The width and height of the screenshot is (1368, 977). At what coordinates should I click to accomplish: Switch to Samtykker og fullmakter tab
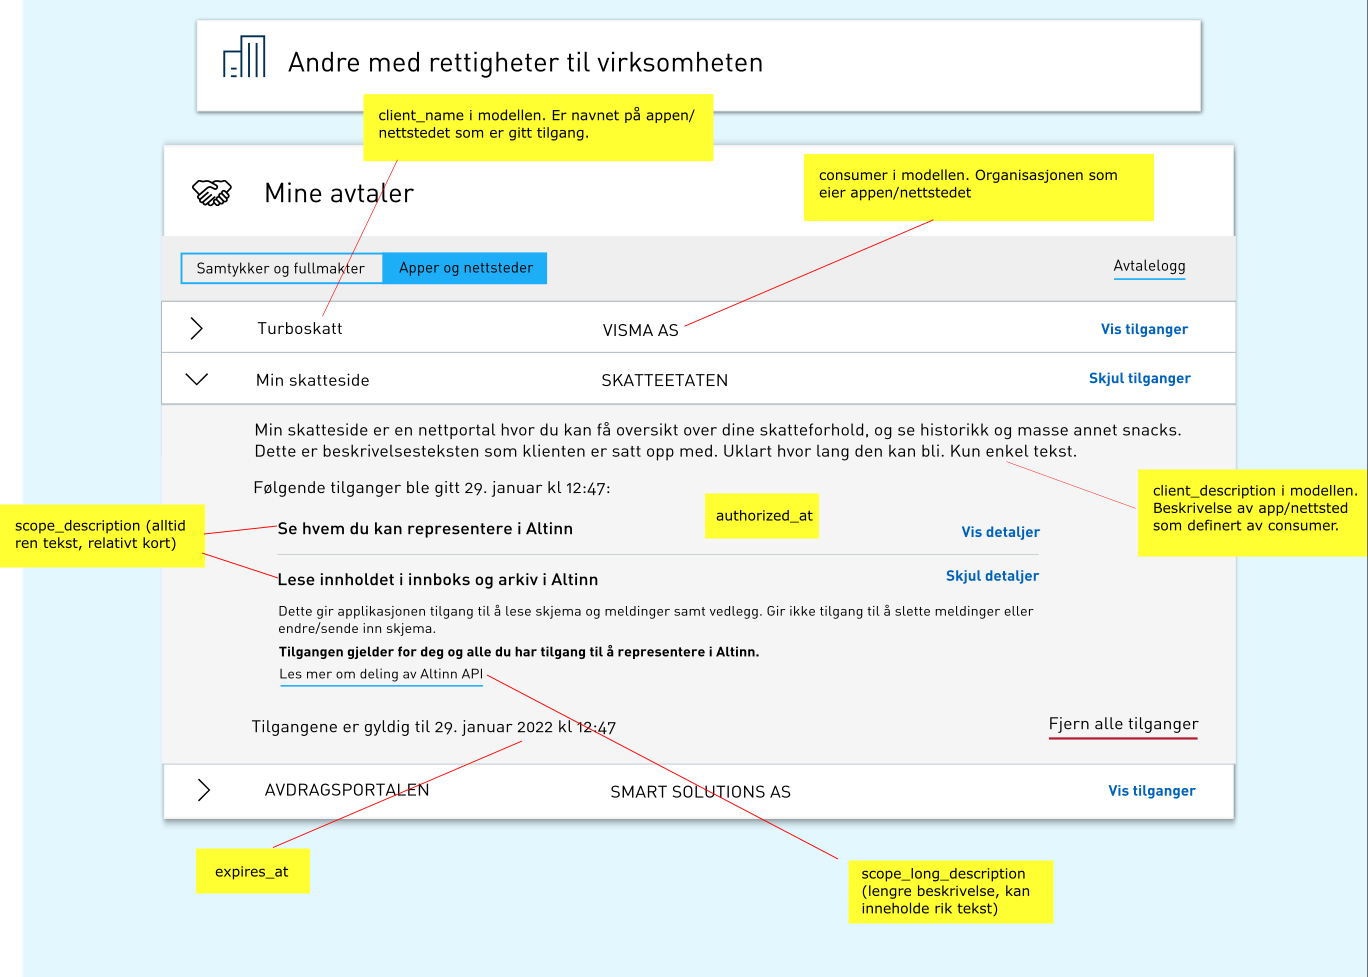(x=281, y=268)
